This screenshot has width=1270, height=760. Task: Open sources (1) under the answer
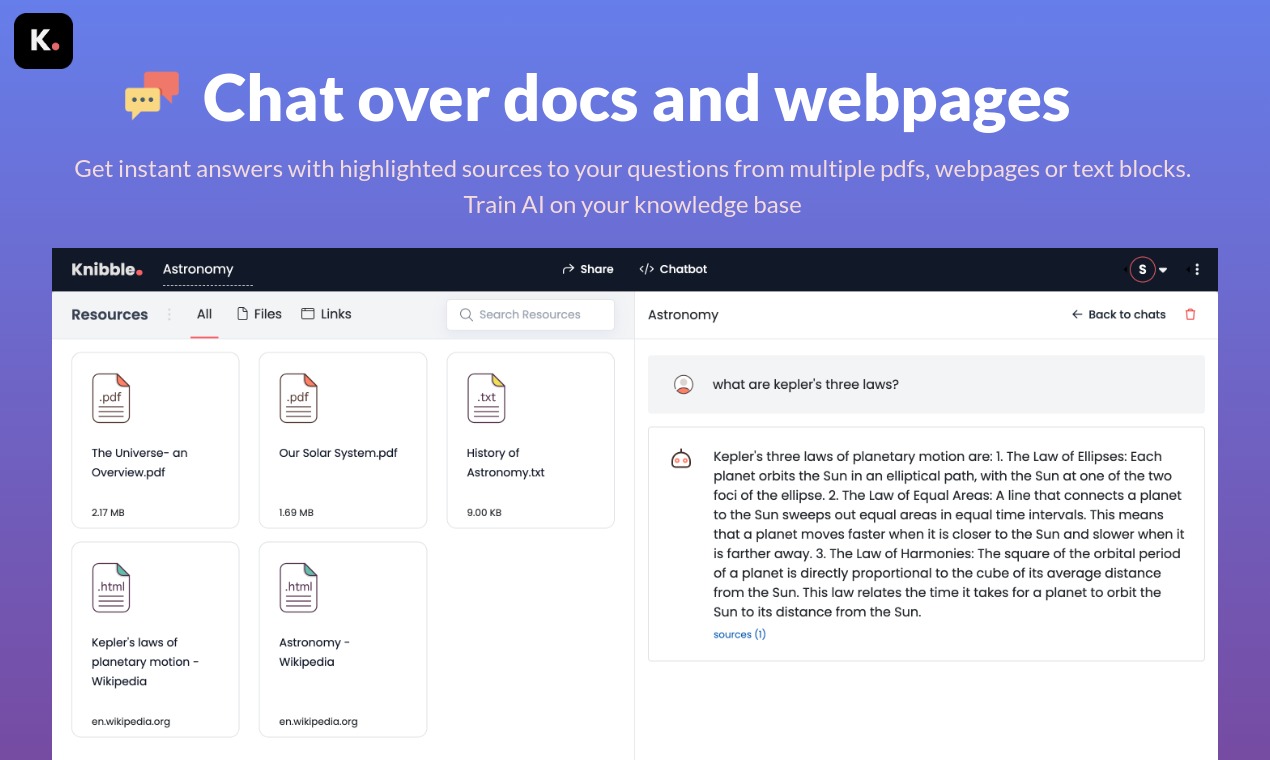(739, 634)
